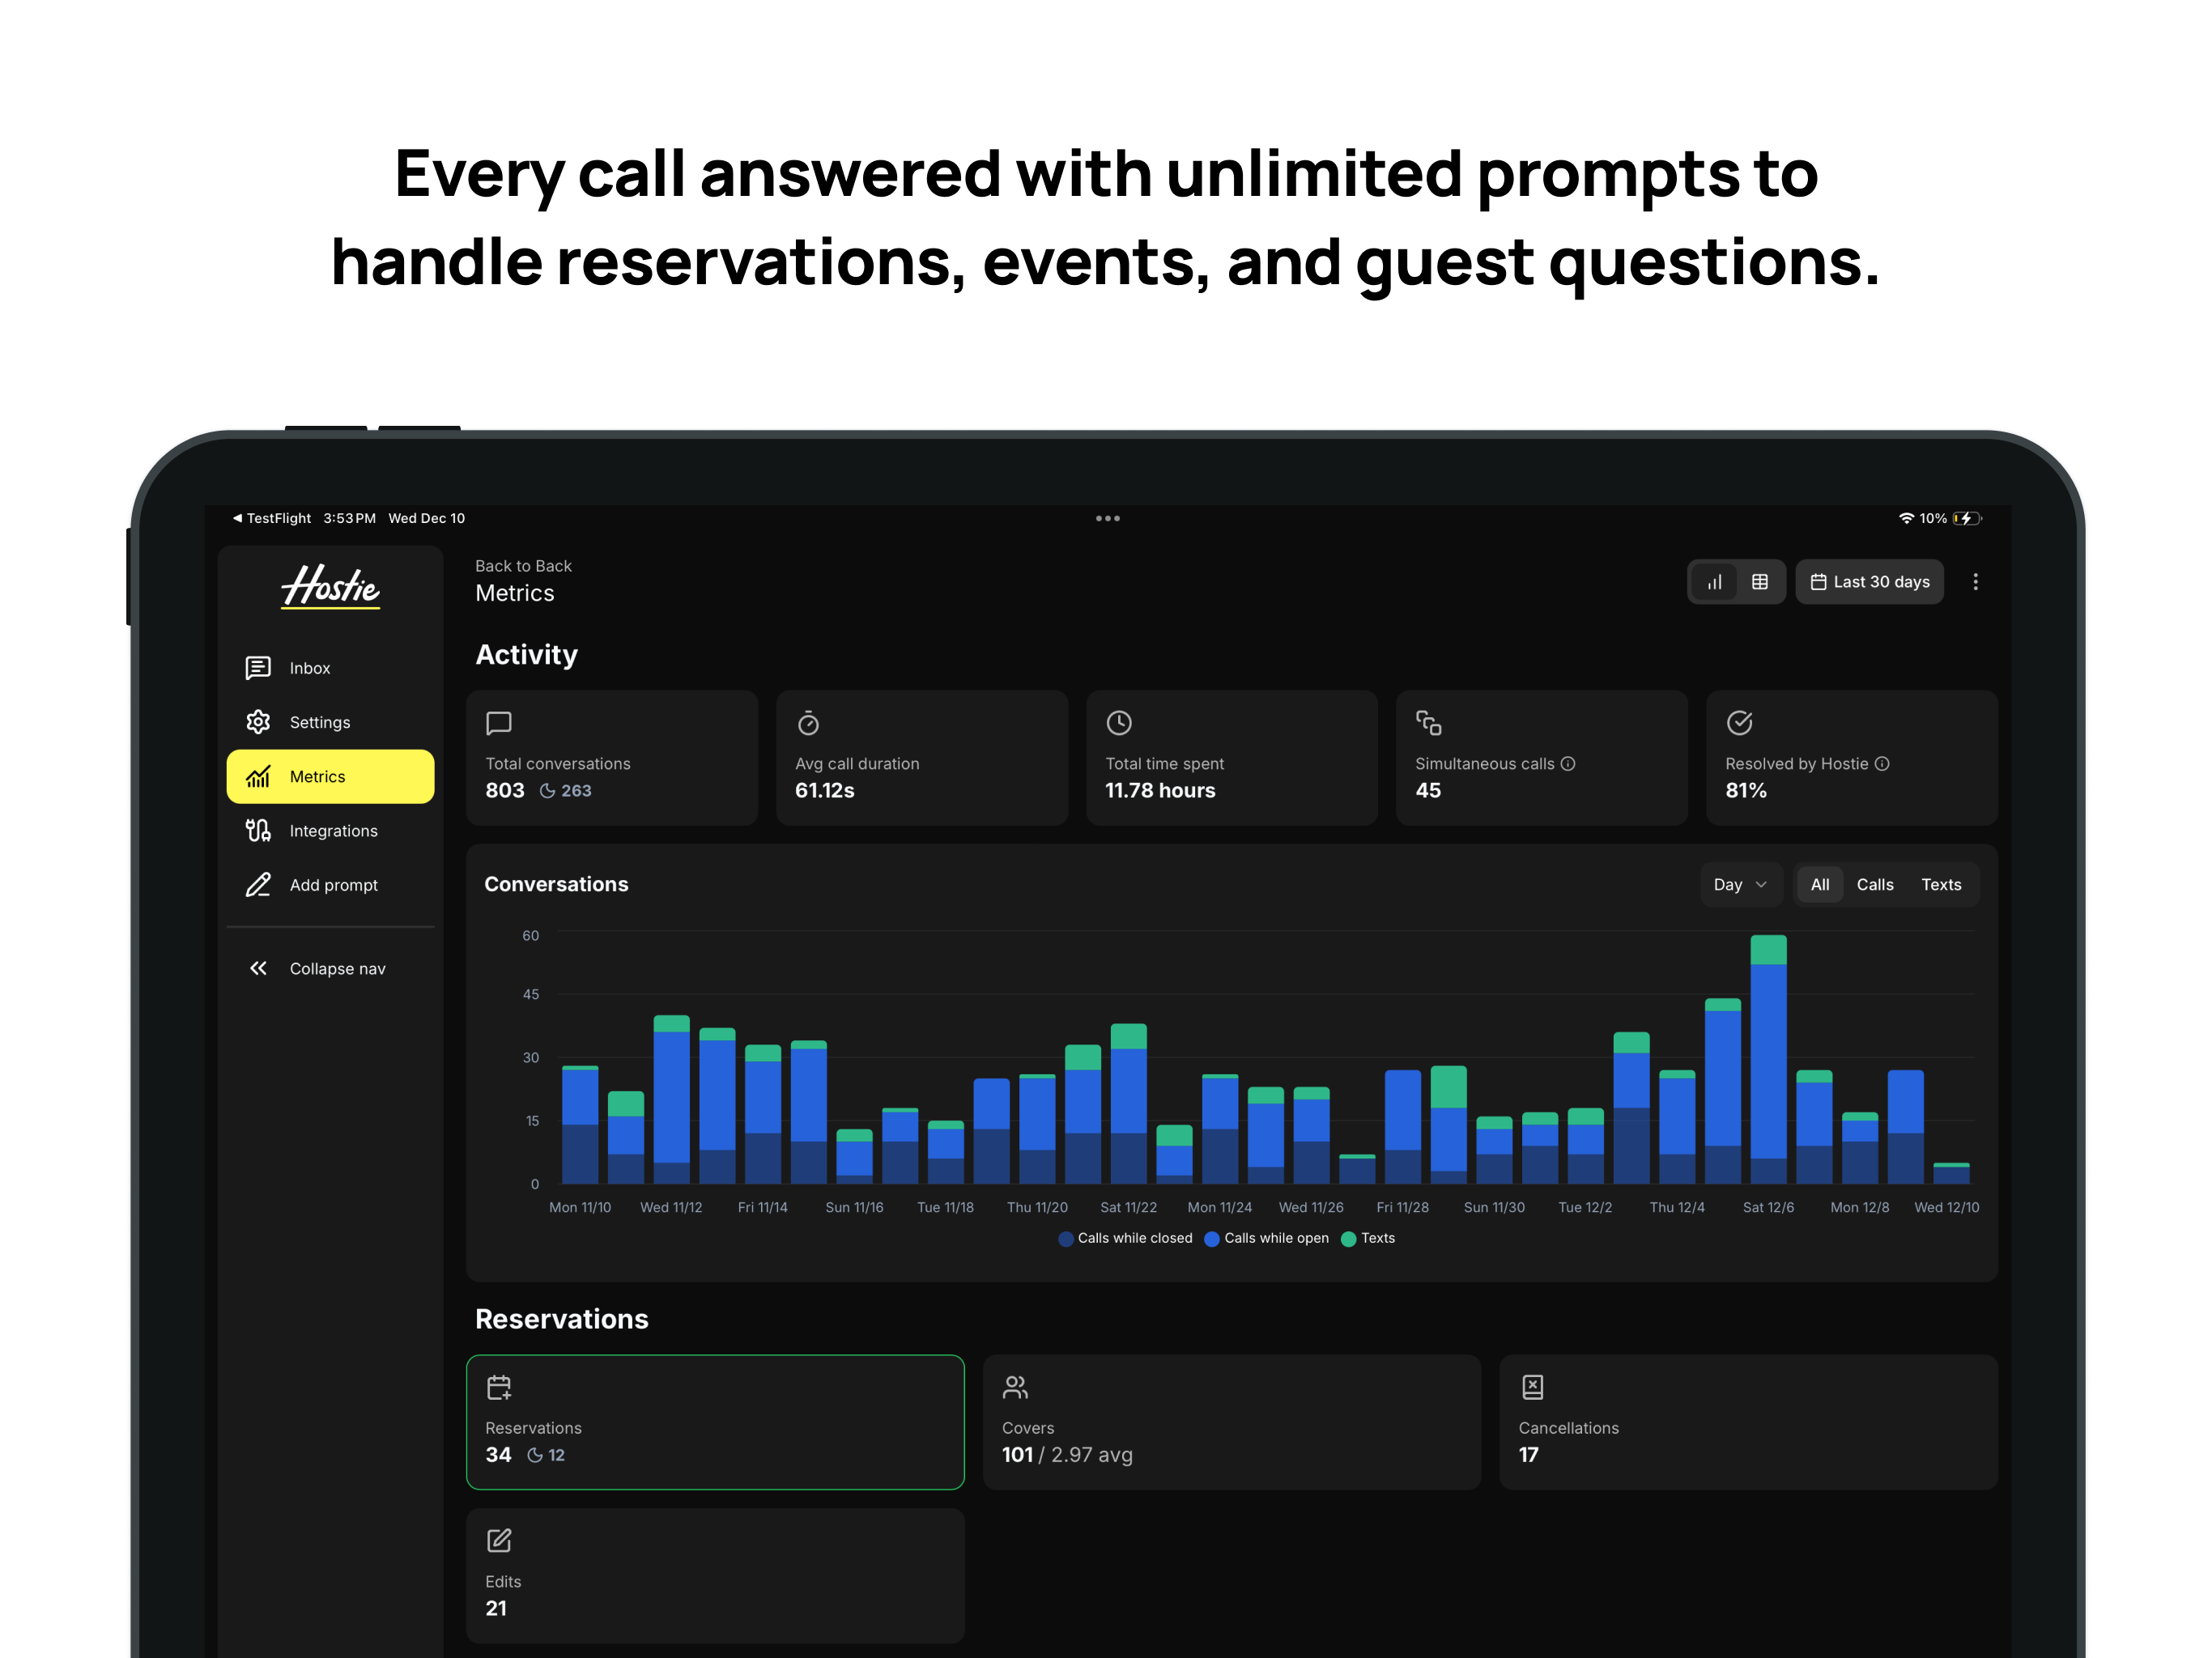2212x1658 pixels.
Task: Open the vertical three-dot more menu
Action: pos(1975,582)
